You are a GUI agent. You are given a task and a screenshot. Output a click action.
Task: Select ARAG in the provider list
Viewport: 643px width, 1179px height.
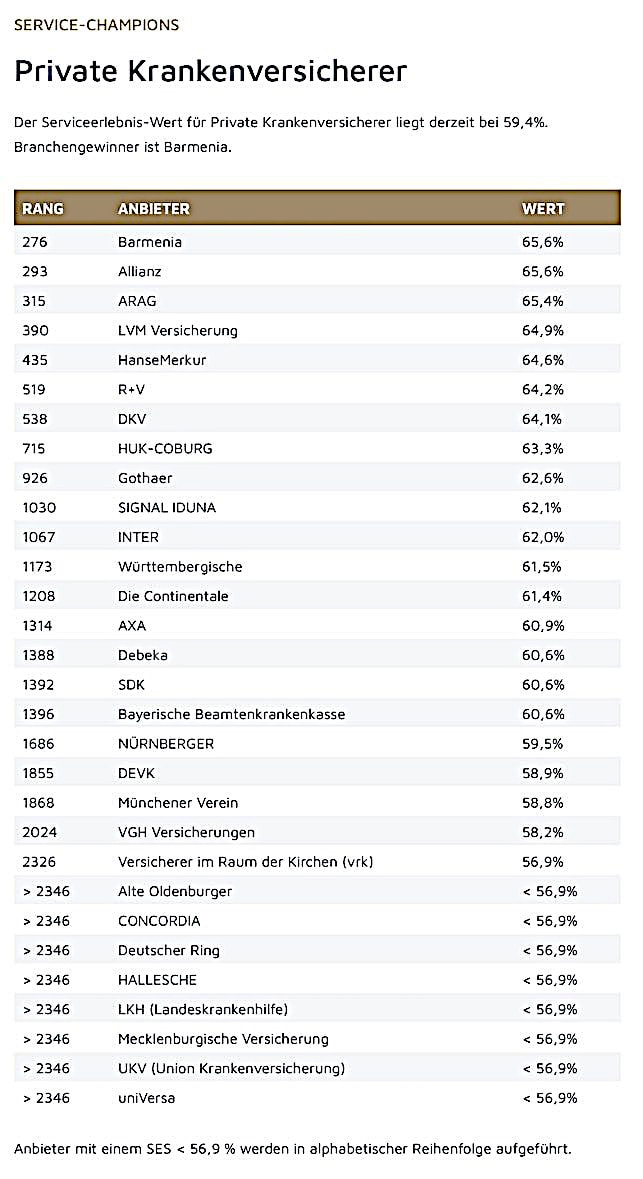pos(137,301)
